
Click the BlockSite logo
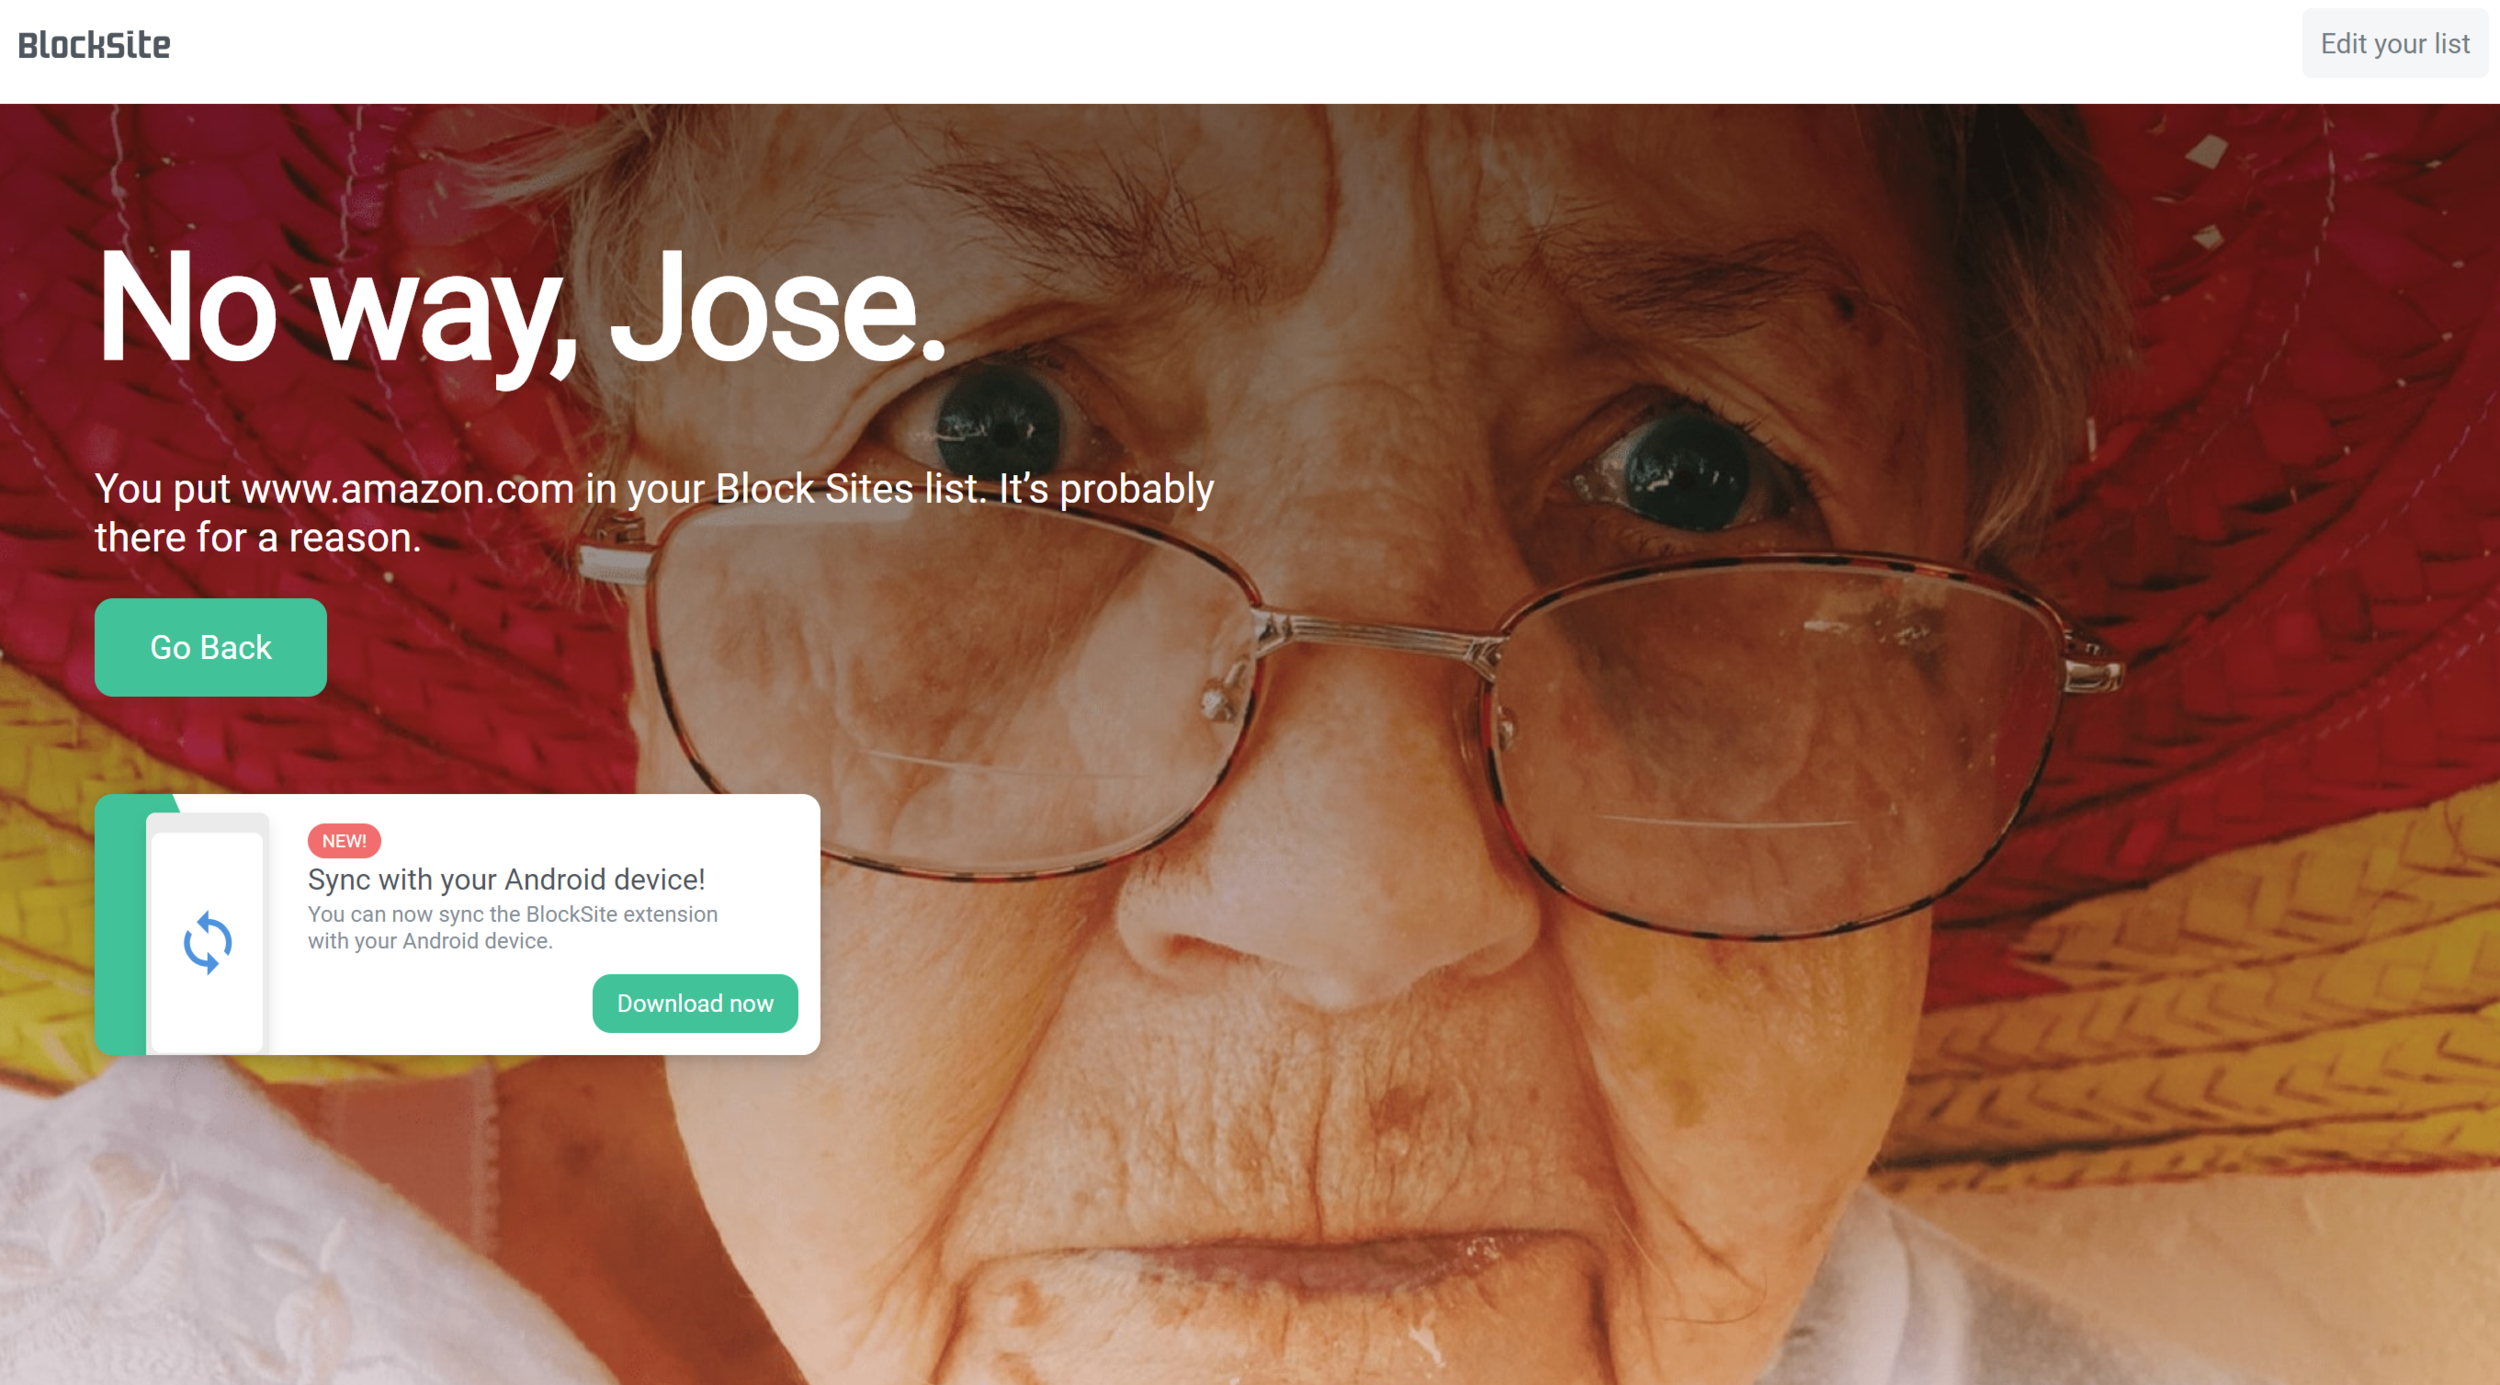click(x=94, y=45)
